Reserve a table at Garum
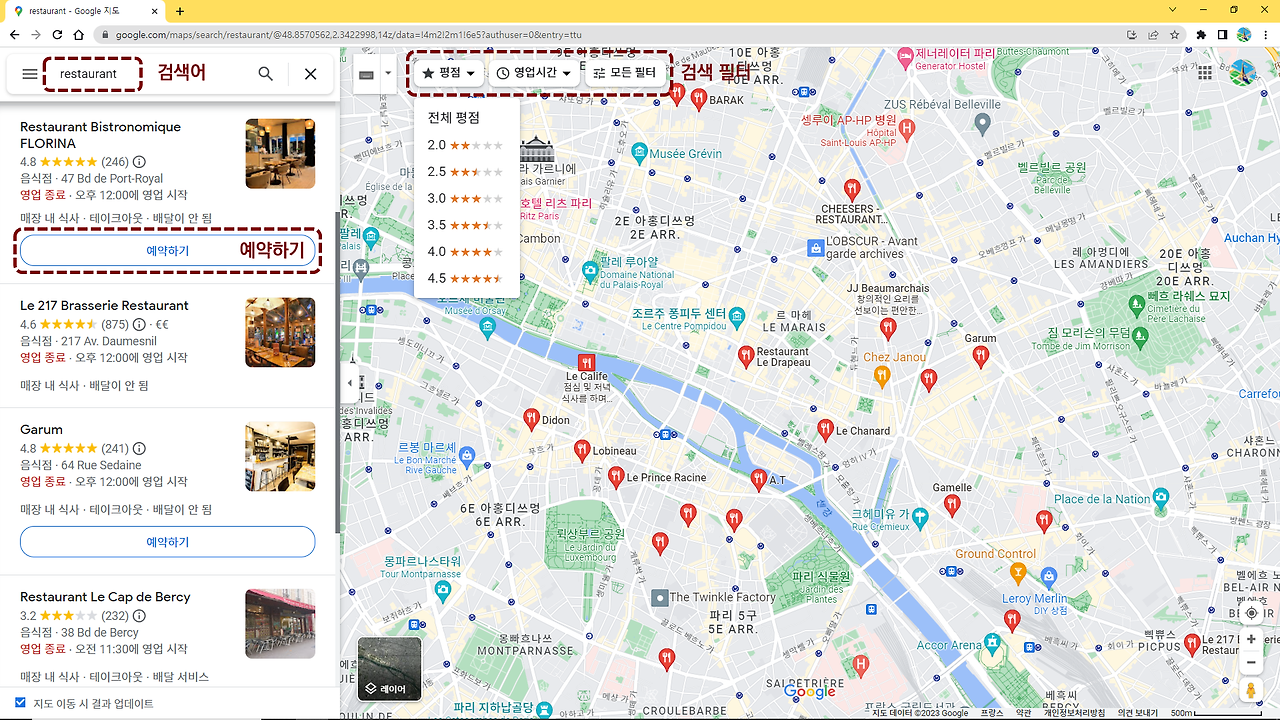 [x=167, y=542]
